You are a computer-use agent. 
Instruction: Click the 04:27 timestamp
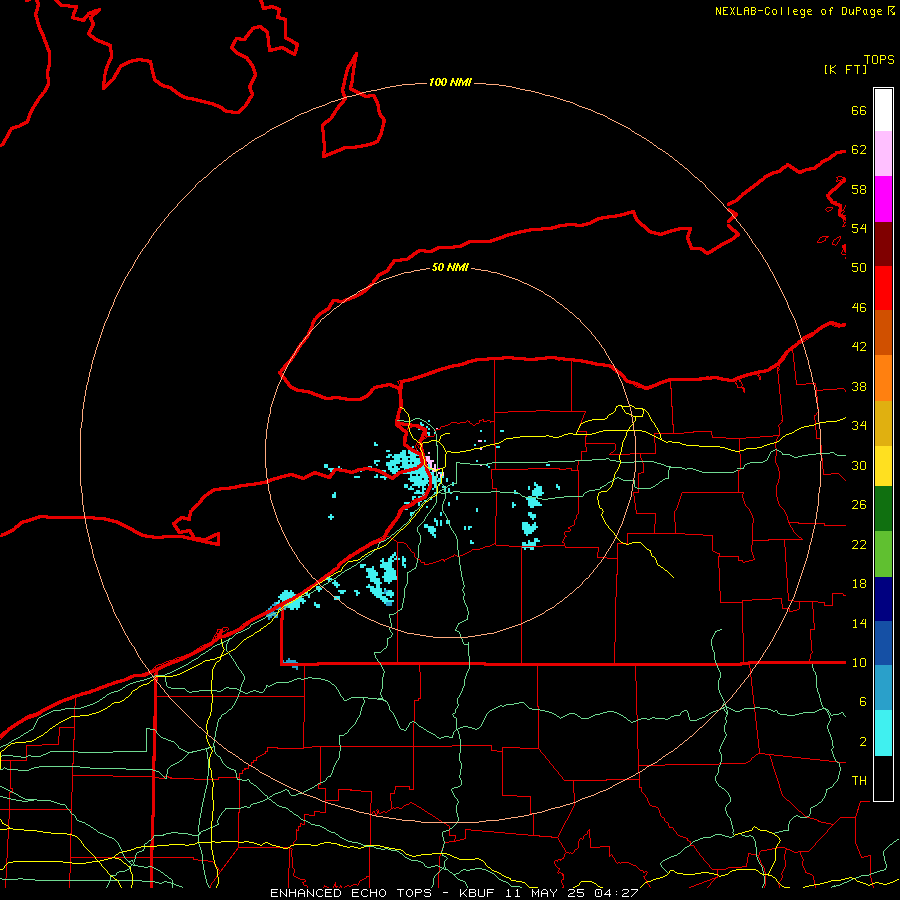pos(616,893)
